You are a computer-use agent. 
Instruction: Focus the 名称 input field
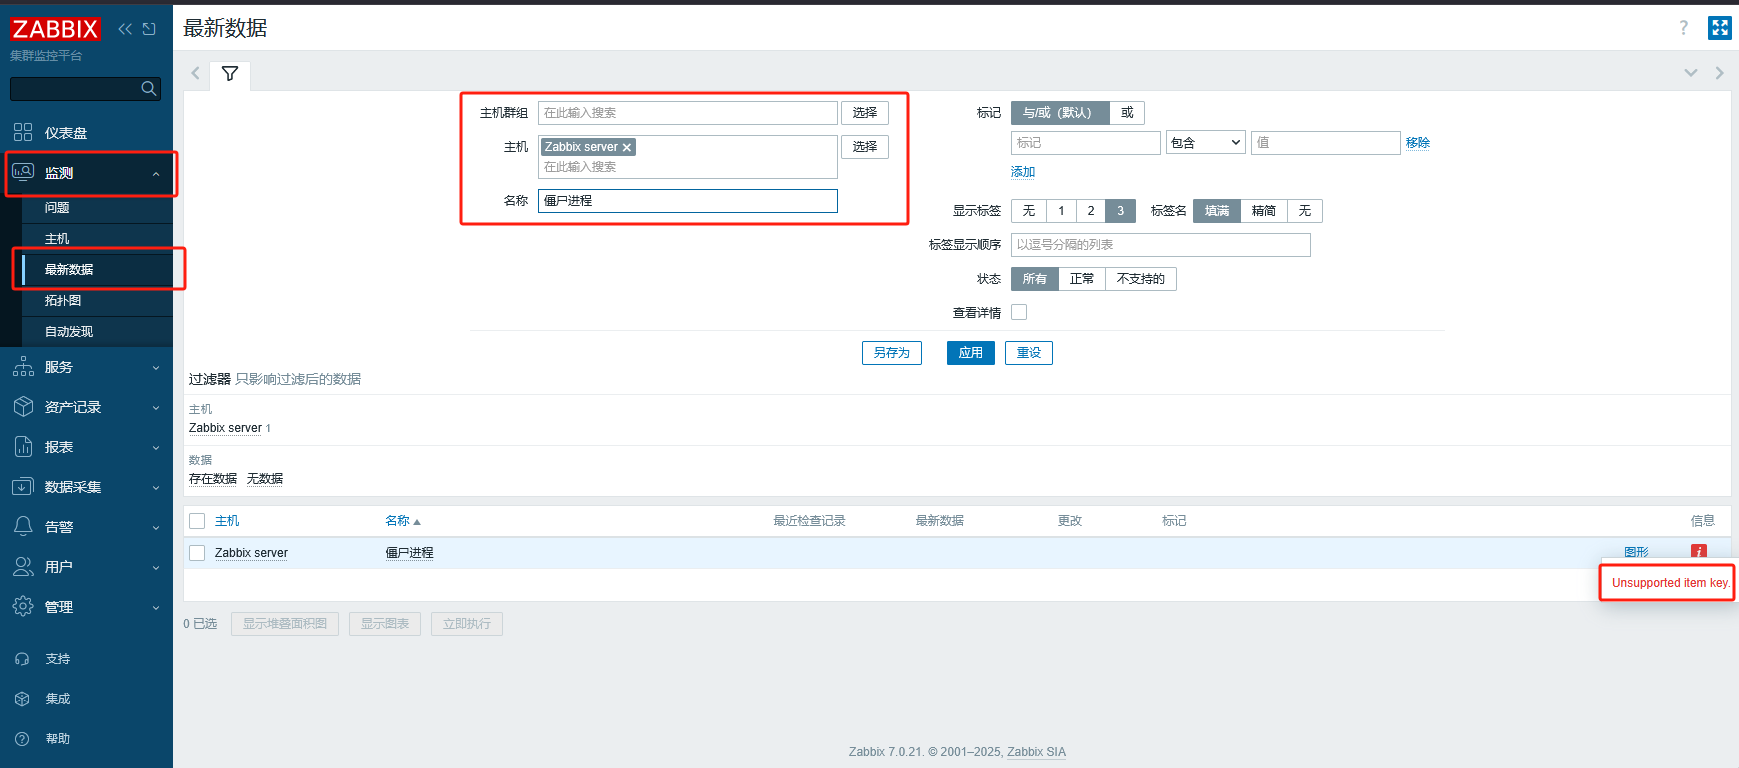(x=688, y=201)
